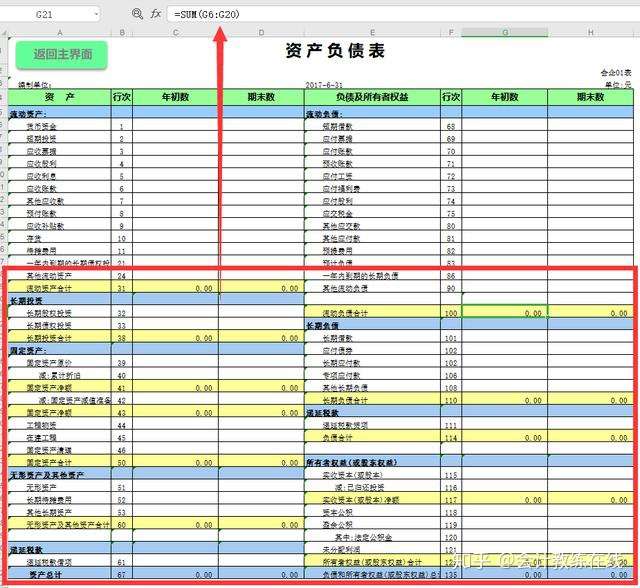Click the fx insert function icon
Screen dimensions: 640x588
(x=156, y=14)
